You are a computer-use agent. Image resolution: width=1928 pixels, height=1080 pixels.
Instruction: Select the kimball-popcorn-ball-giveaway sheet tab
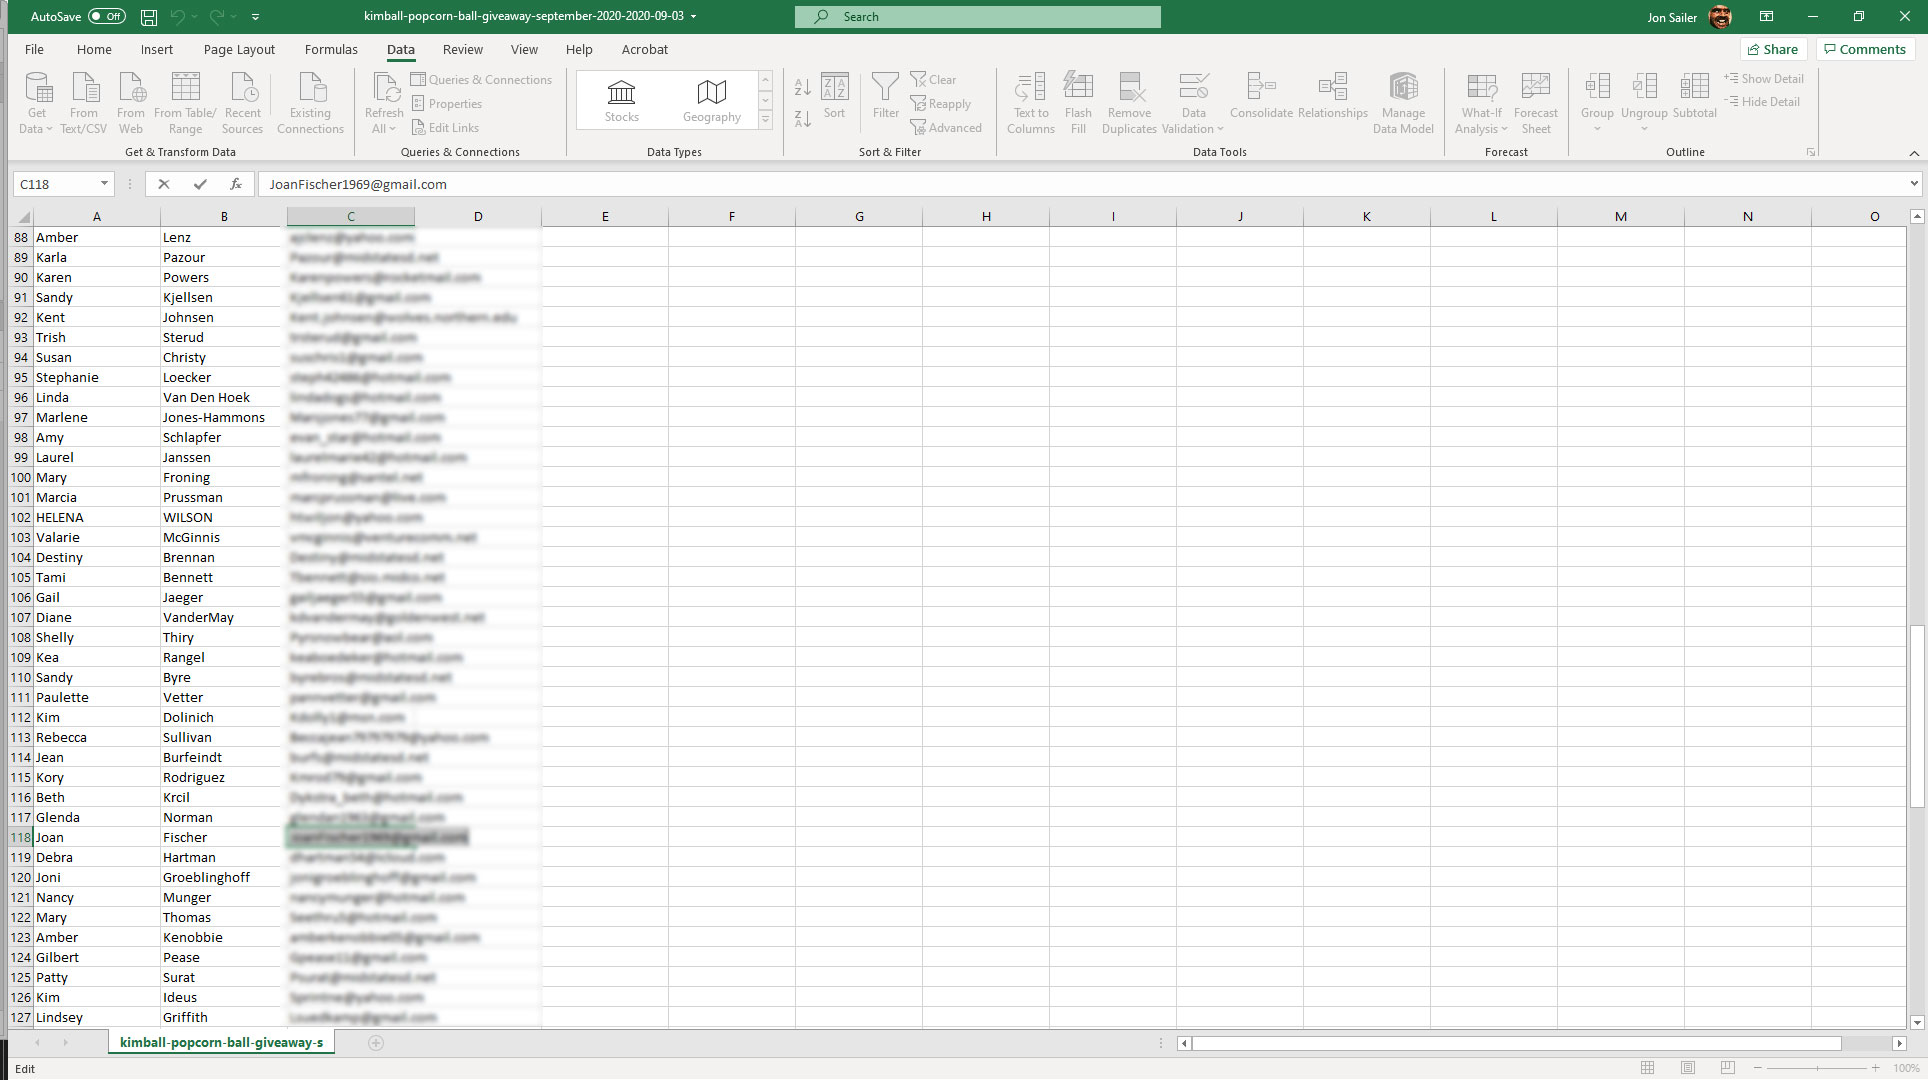tap(221, 1042)
